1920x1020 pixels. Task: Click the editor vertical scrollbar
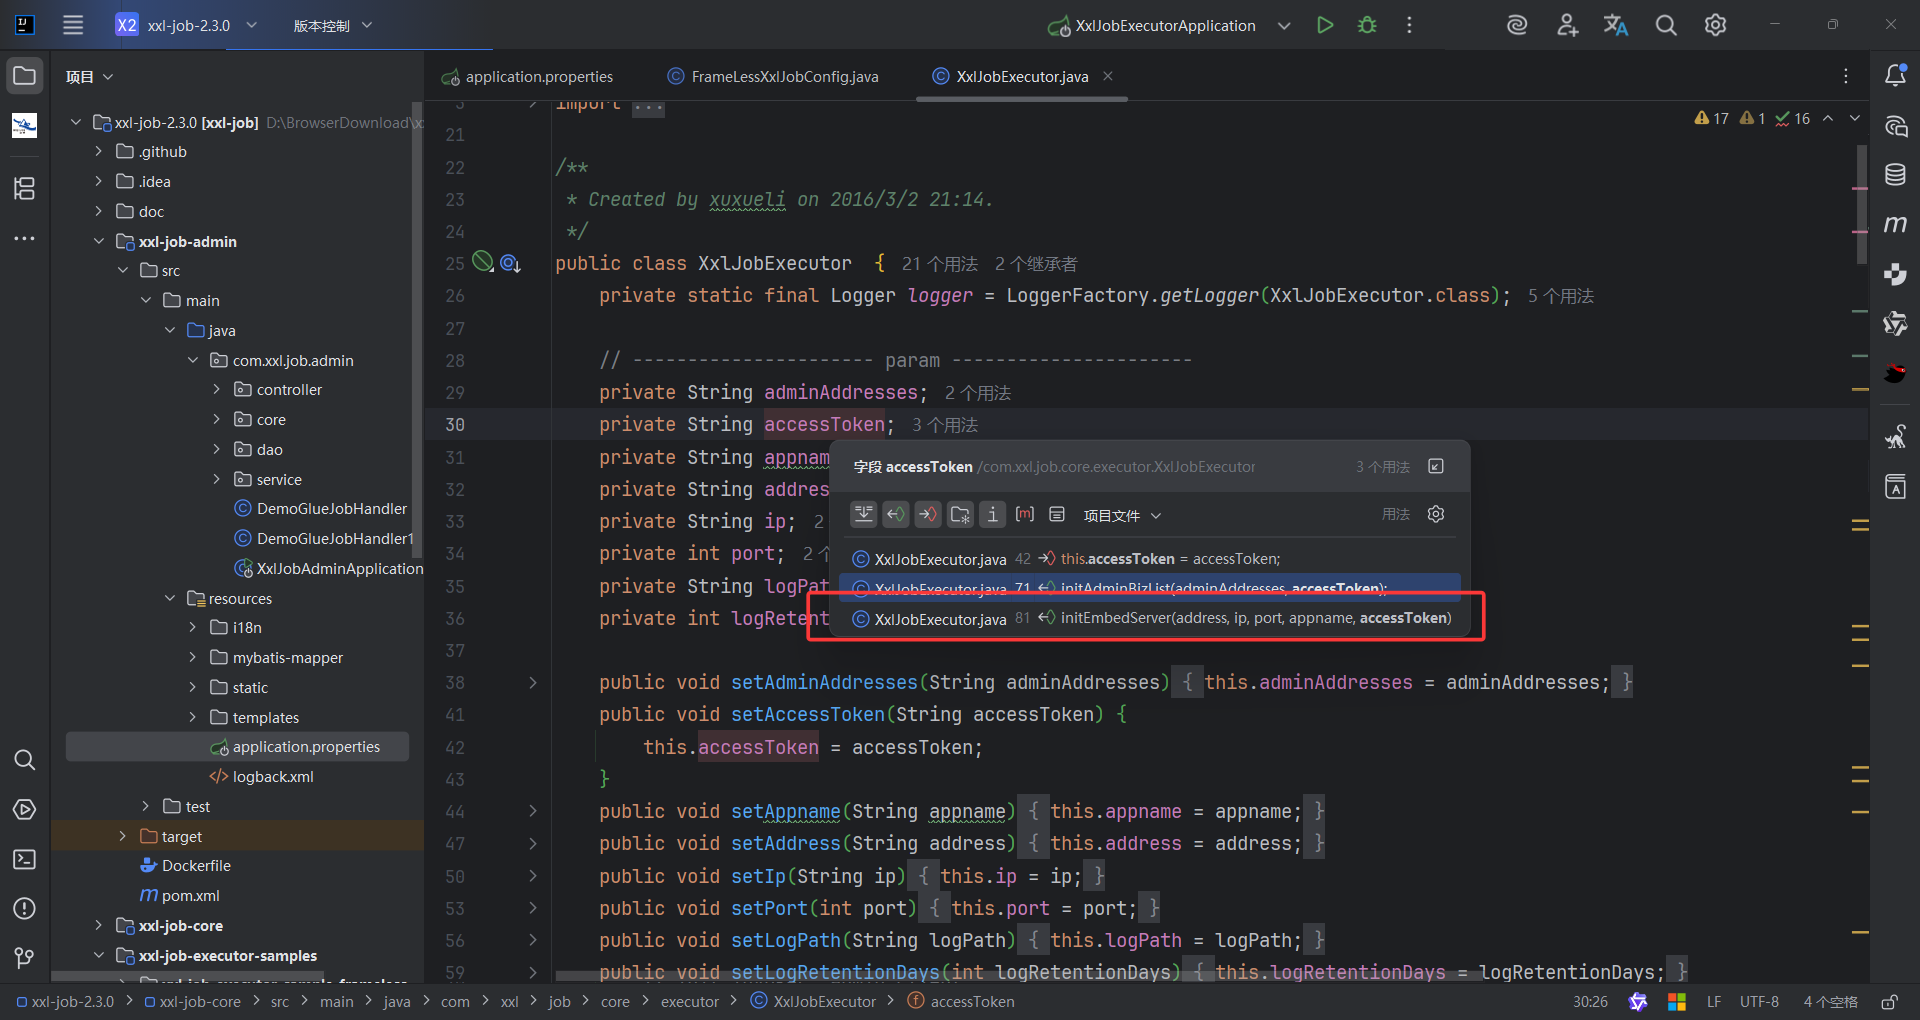tap(1861, 205)
